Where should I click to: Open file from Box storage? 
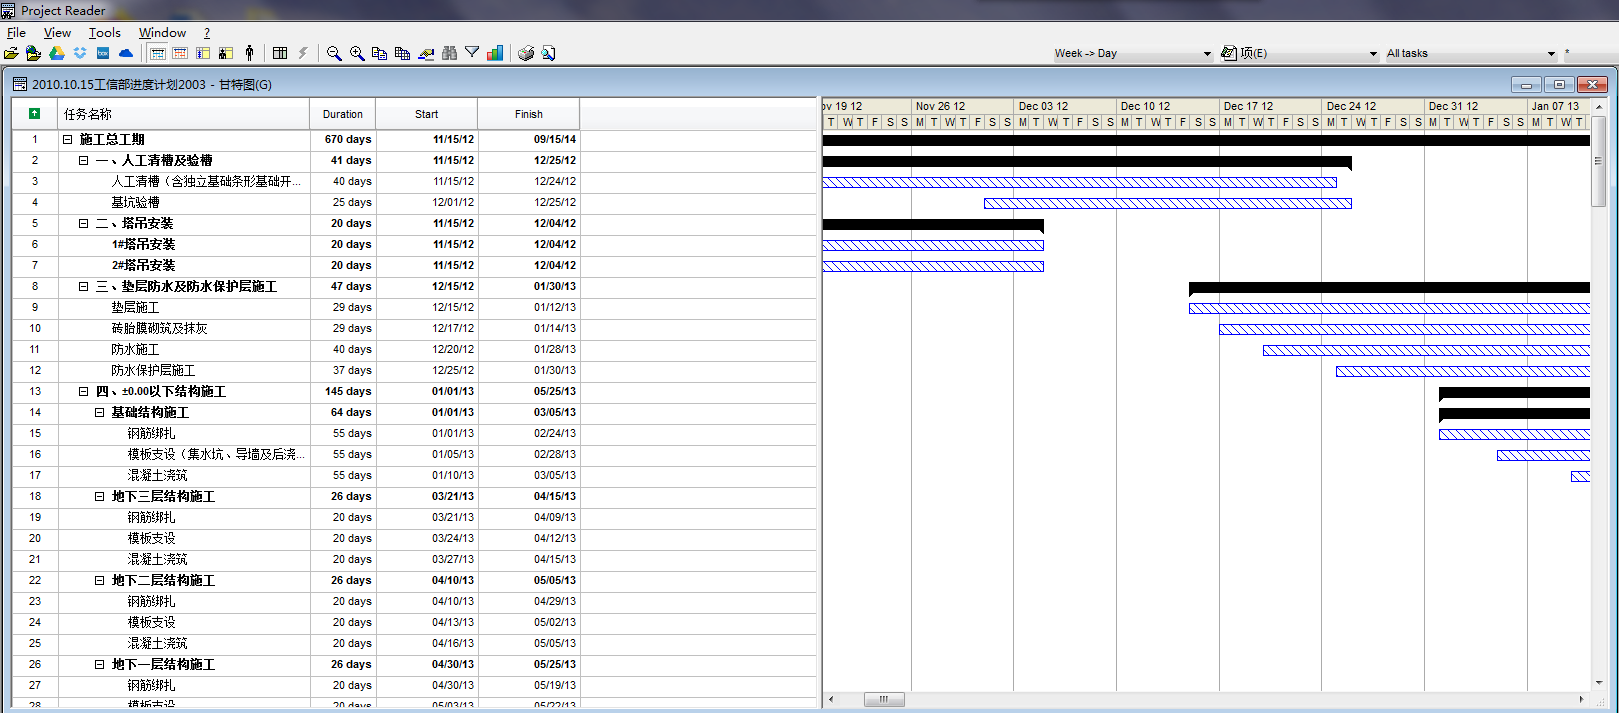pyautogui.click(x=103, y=53)
